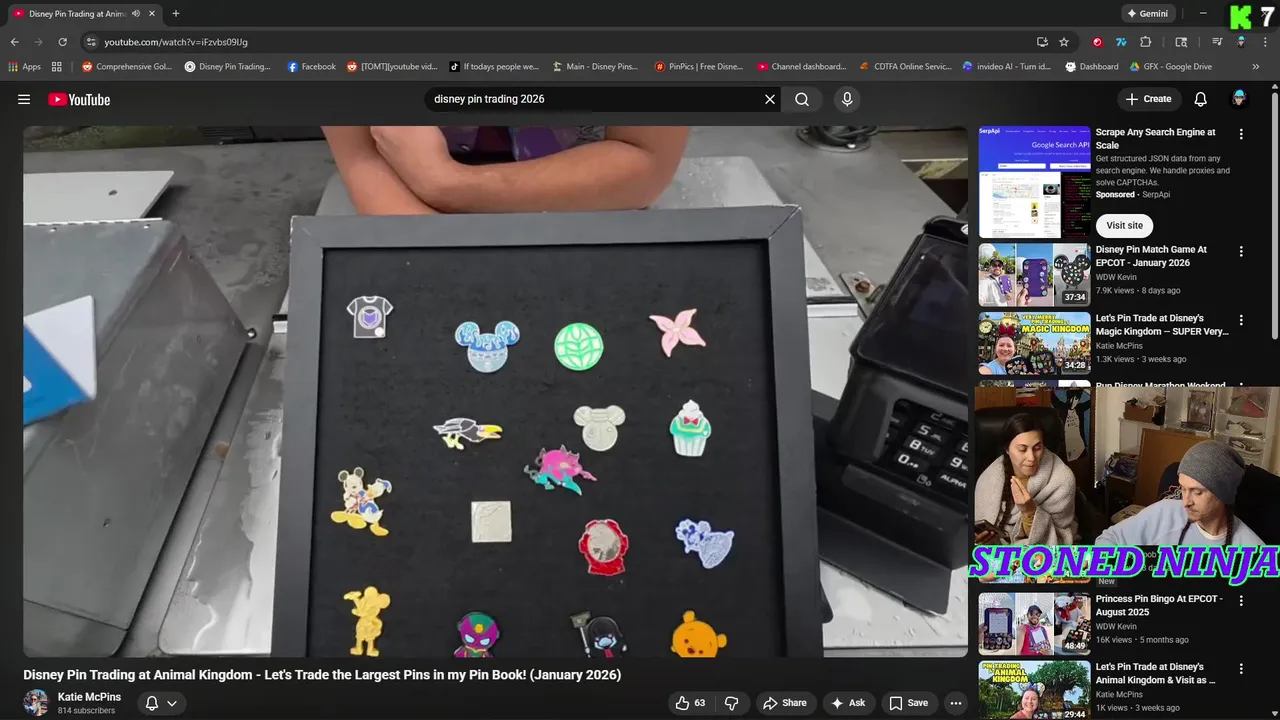Open the YouTube guide hamburger menu

24,99
